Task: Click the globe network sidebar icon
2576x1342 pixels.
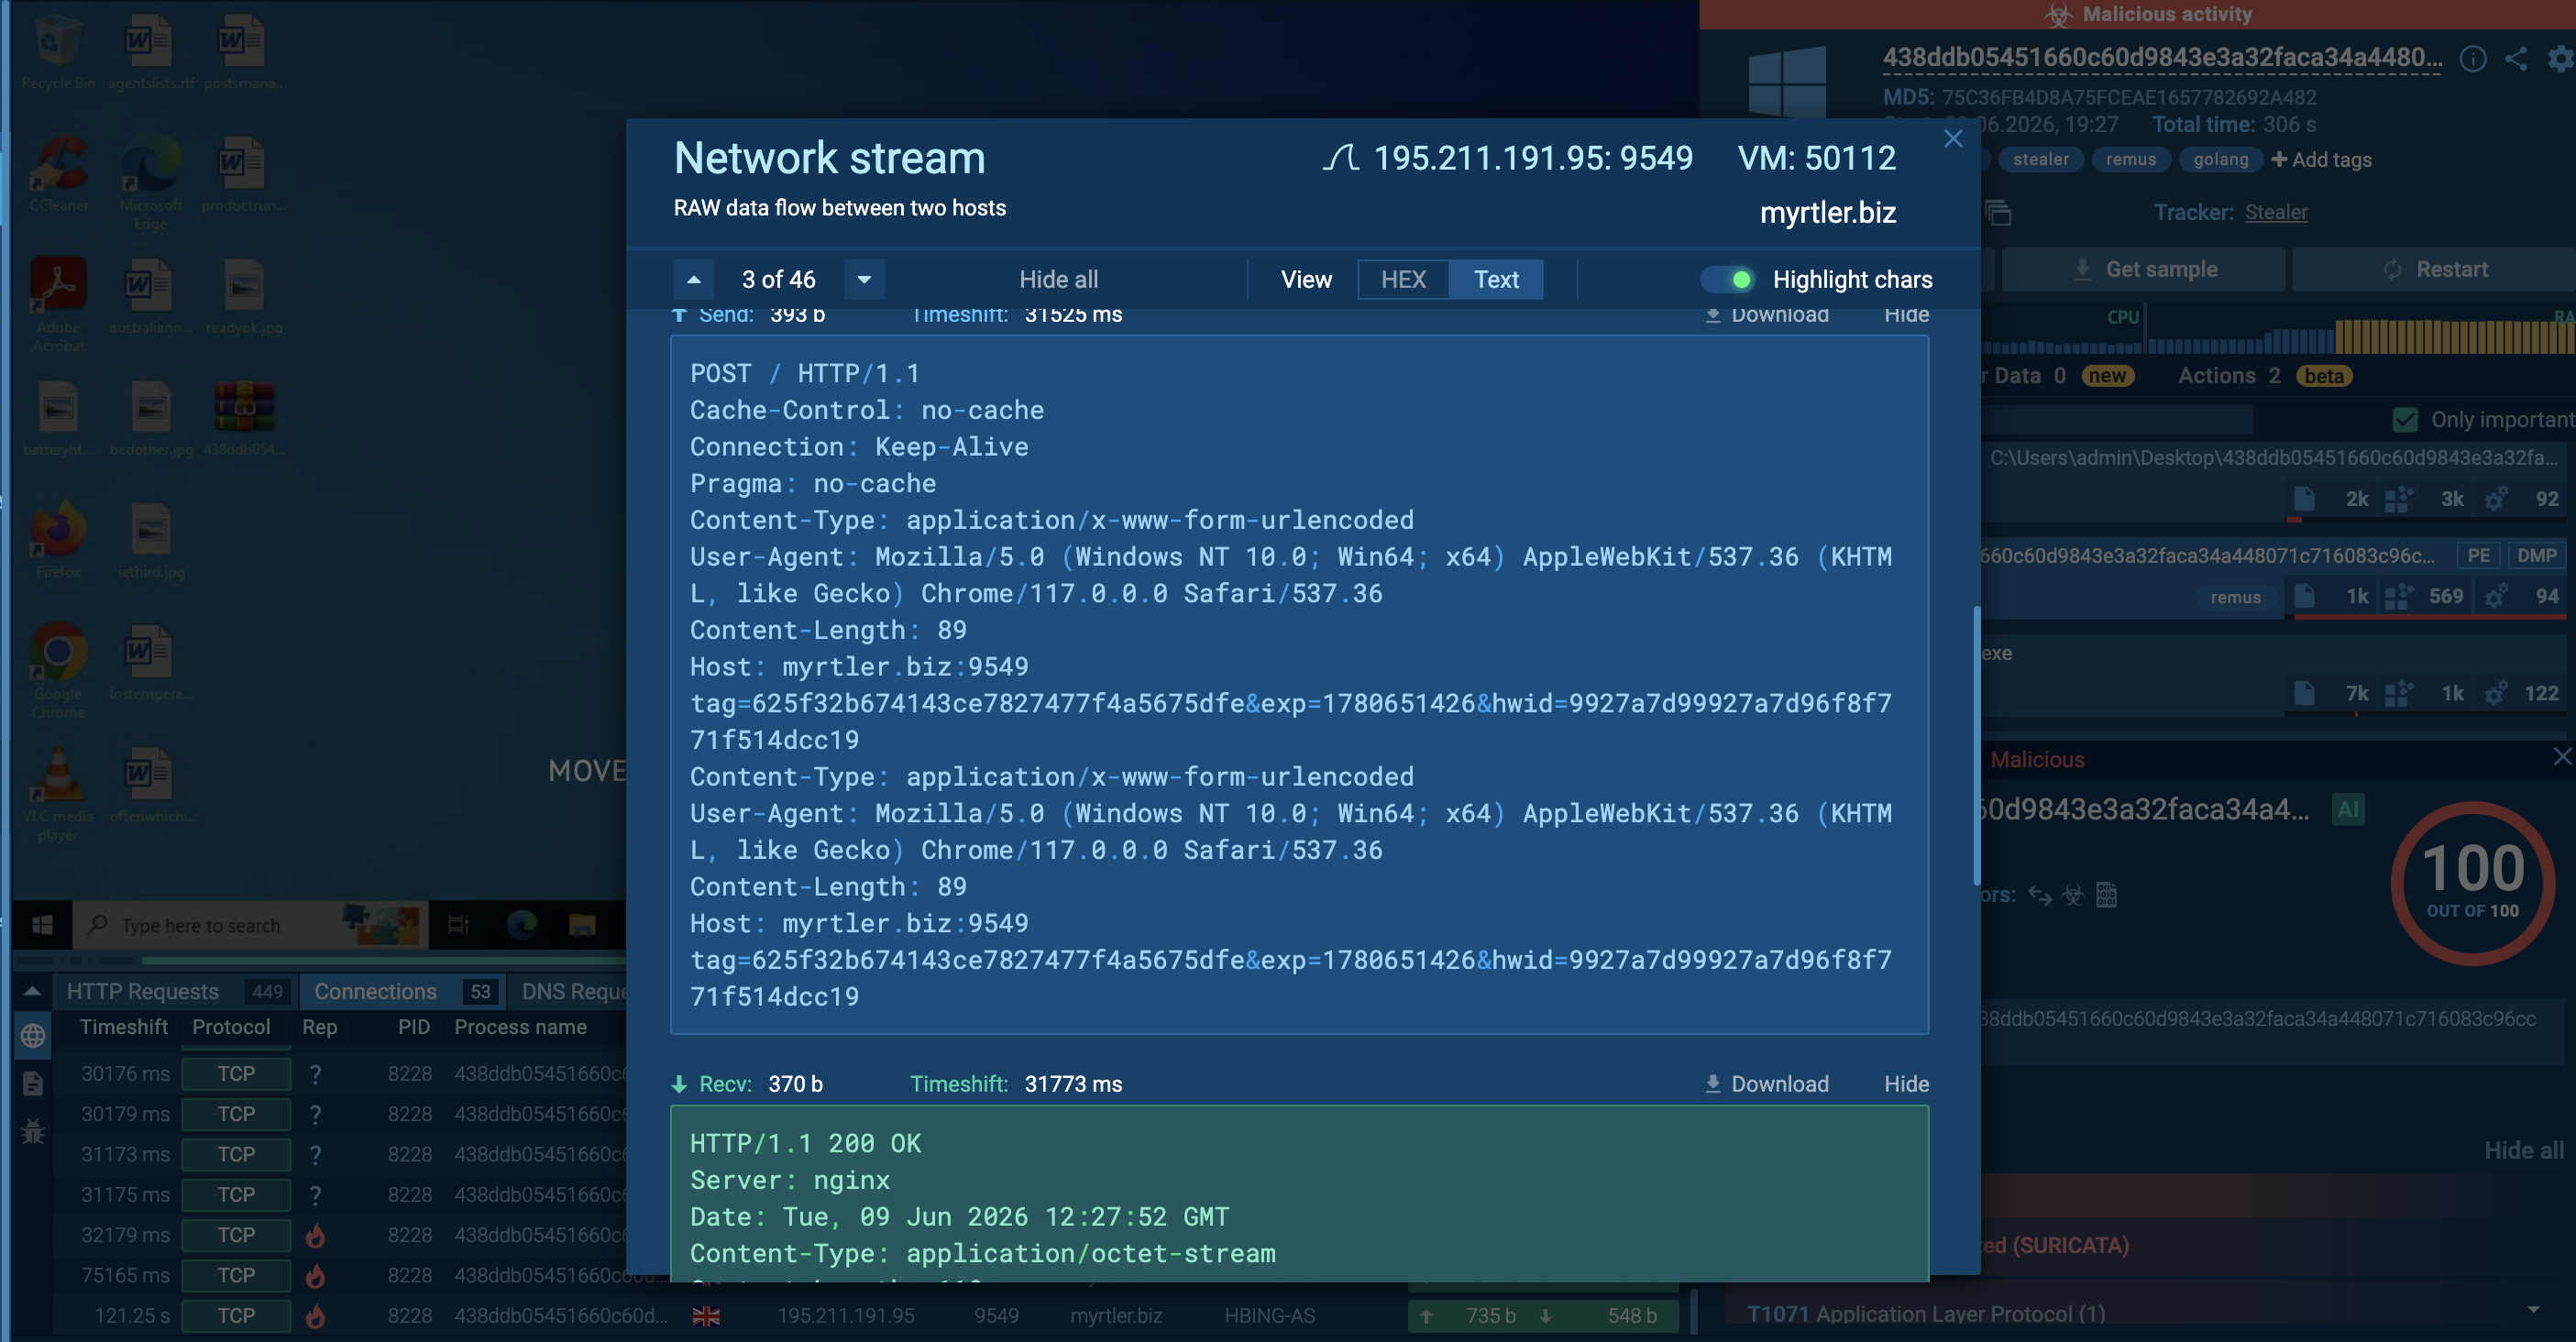Action: [33, 1036]
